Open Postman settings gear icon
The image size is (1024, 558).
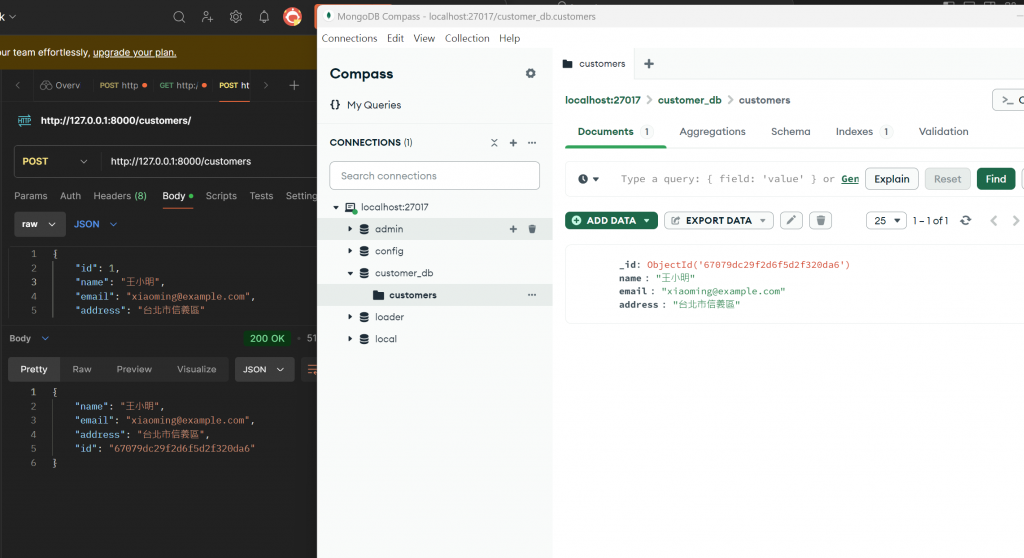point(236,17)
